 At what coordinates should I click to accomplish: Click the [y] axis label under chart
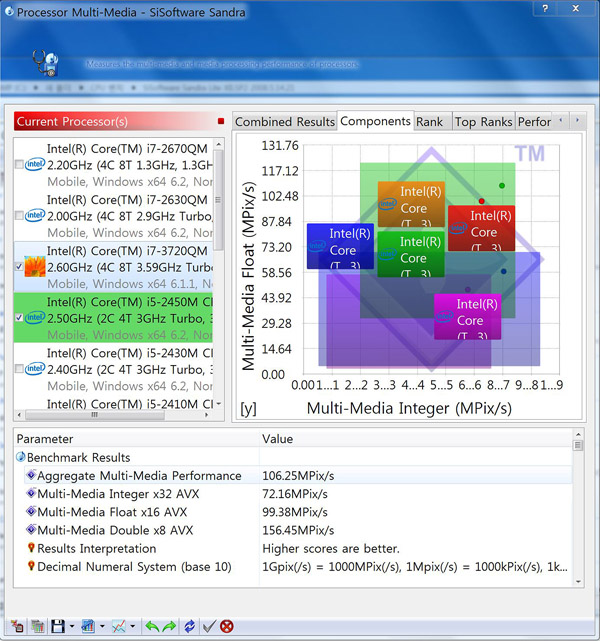[x=249, y=408]
